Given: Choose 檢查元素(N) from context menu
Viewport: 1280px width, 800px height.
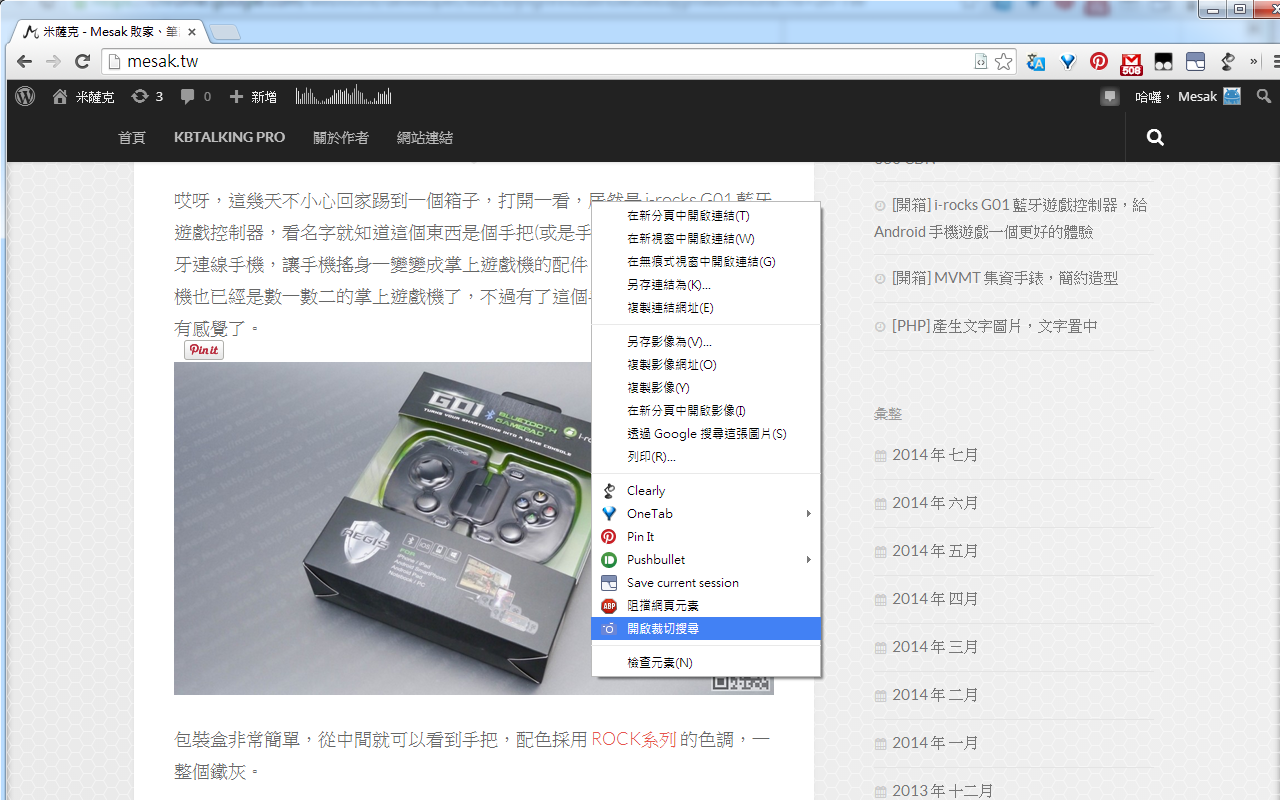Looking at the screenshot, I should pos(706,662).
